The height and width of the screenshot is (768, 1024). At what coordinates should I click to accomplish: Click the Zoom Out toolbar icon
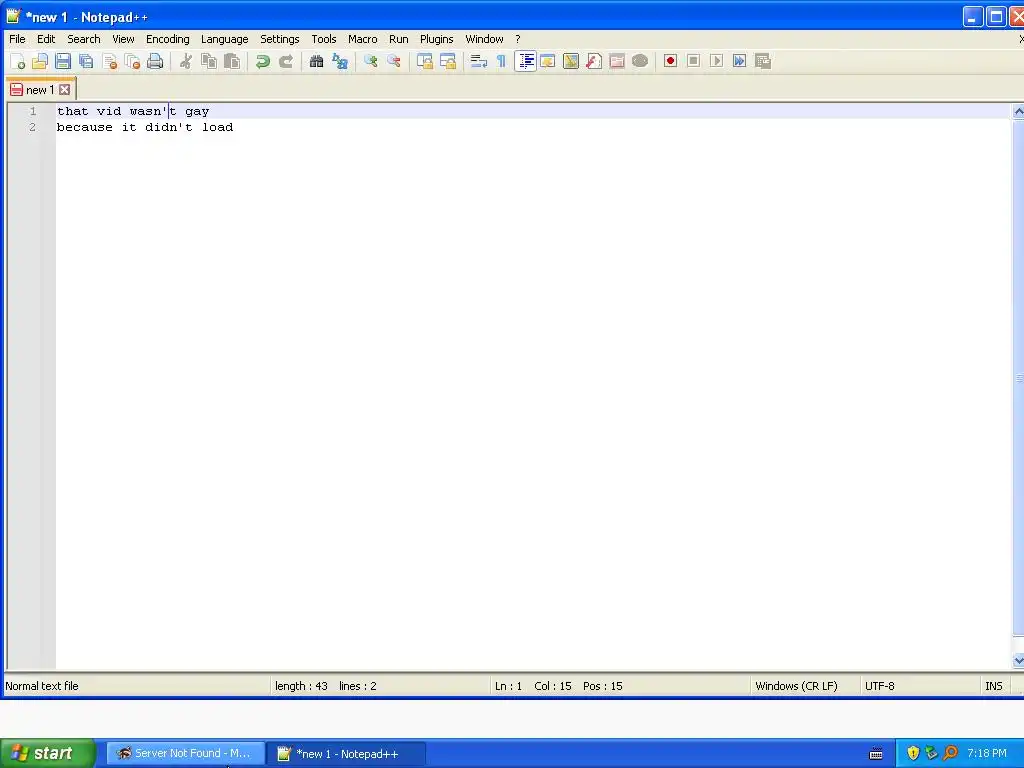(394, 61)
